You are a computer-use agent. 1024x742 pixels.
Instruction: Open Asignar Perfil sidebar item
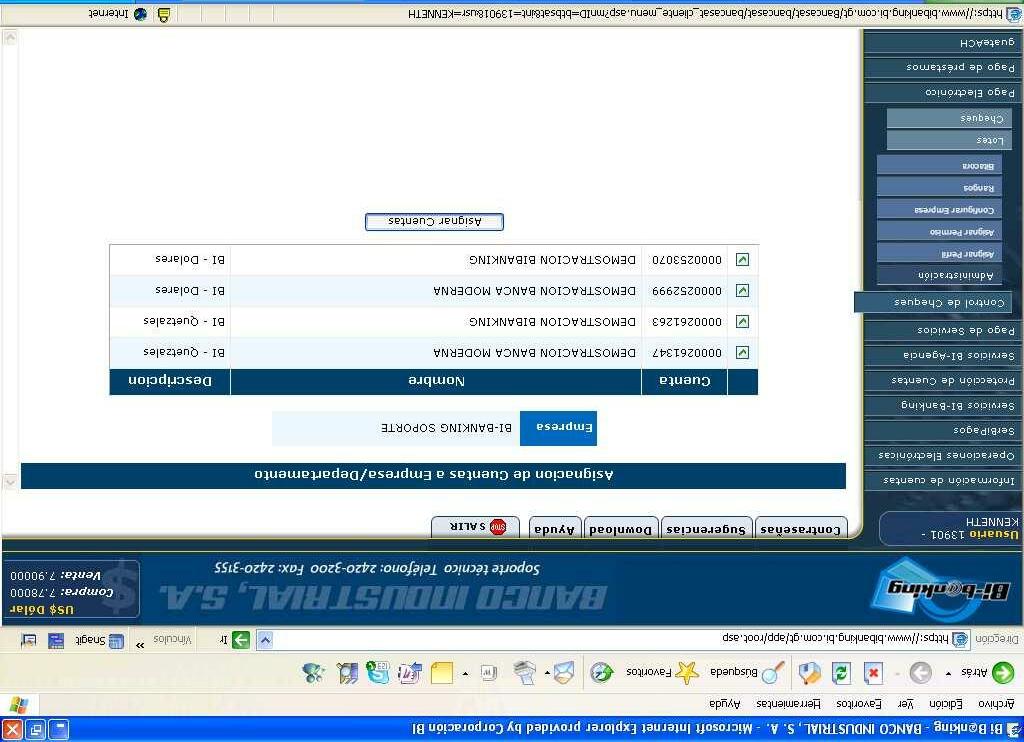point(939,254)
